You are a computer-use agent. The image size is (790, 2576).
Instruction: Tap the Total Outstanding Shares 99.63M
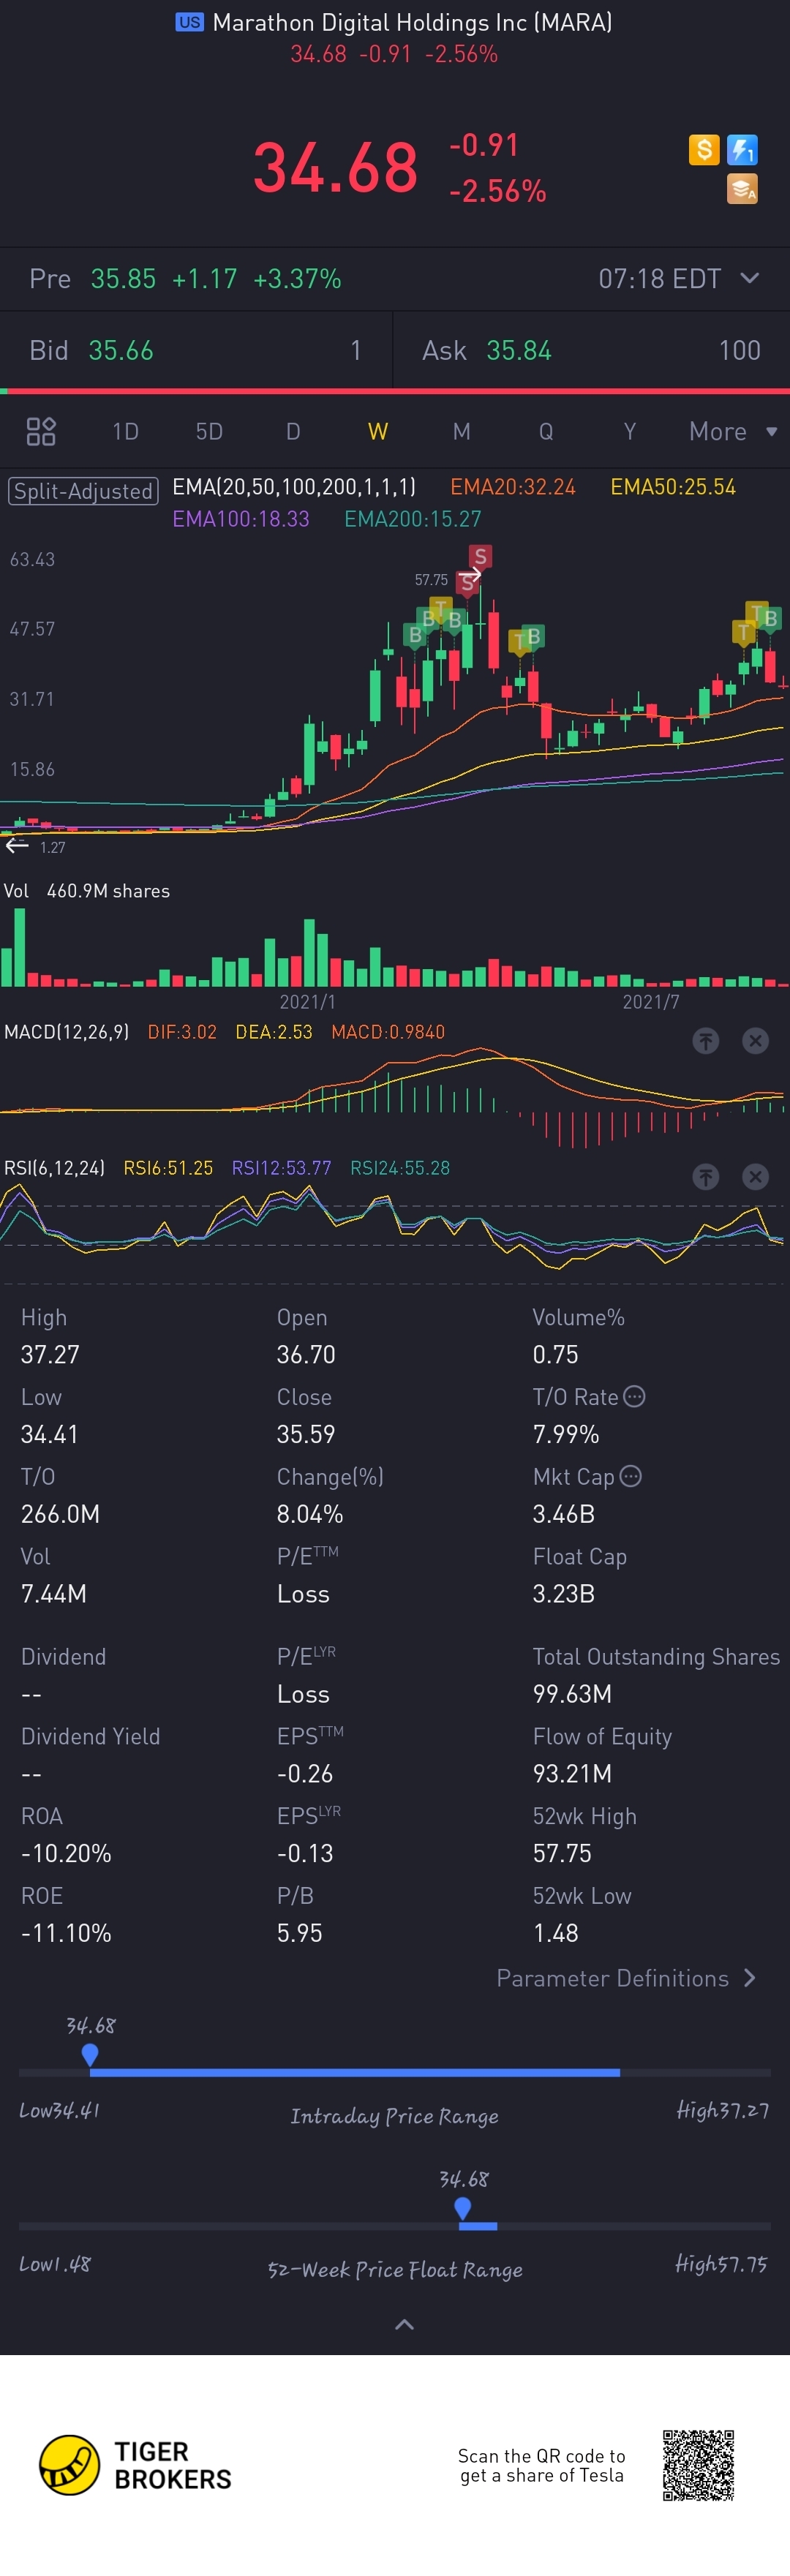tap(572, 1693)
